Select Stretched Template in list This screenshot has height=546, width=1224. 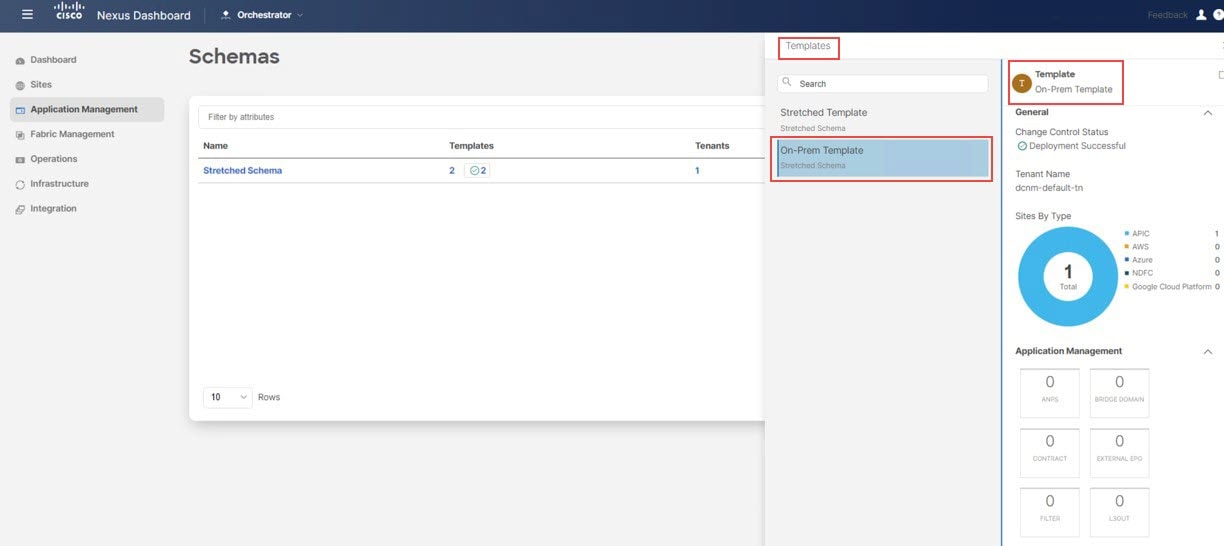(x=883, y=119)
